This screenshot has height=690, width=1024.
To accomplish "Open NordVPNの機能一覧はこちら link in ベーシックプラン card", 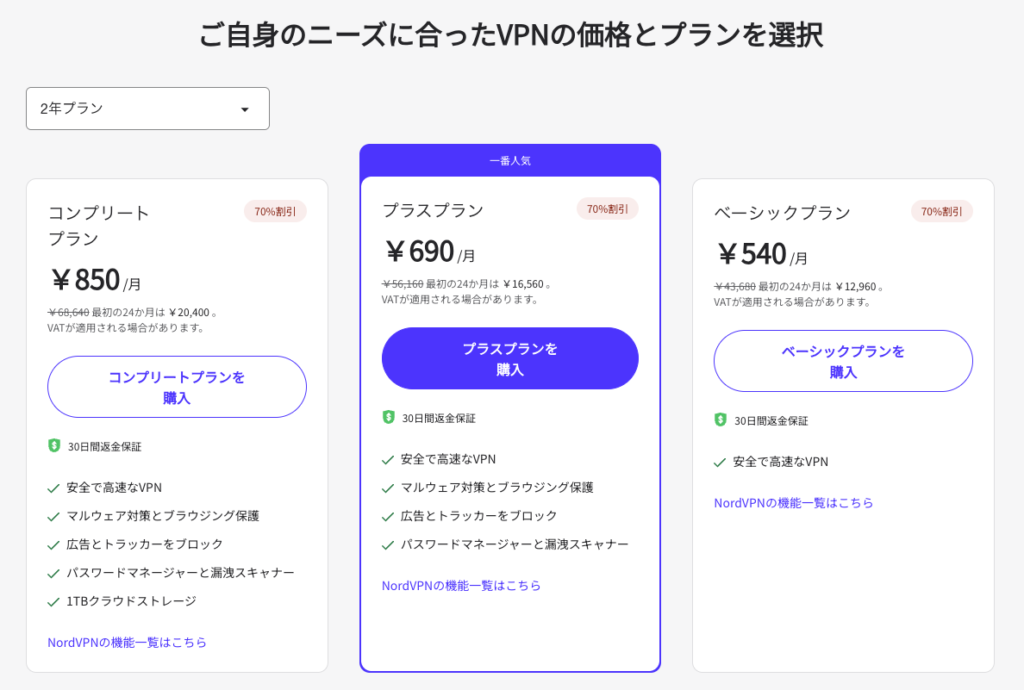I will coord(793,503).
